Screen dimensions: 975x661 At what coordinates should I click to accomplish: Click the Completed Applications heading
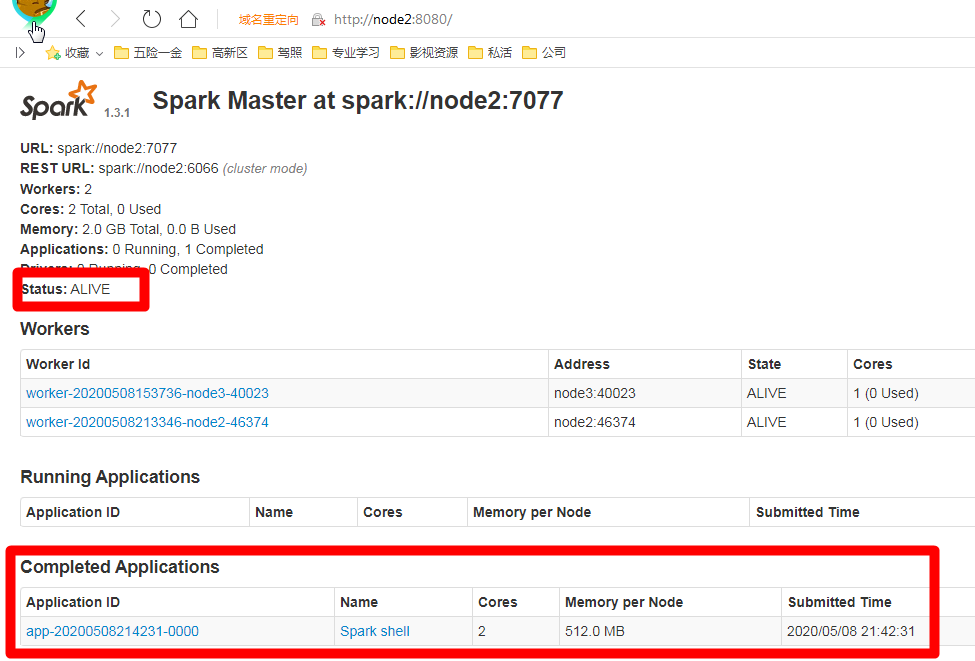coord(120,567)
